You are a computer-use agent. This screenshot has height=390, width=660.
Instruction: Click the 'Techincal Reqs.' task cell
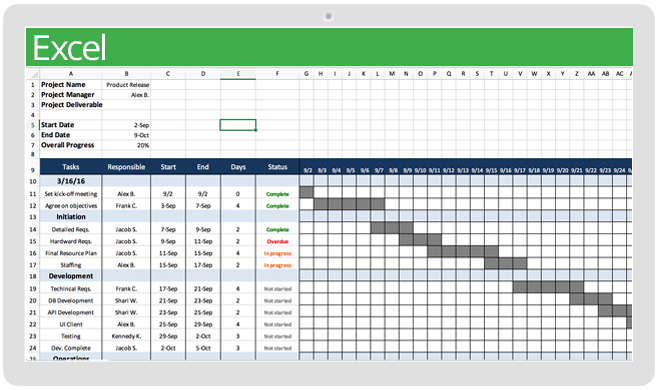click(x=71, y=289)
